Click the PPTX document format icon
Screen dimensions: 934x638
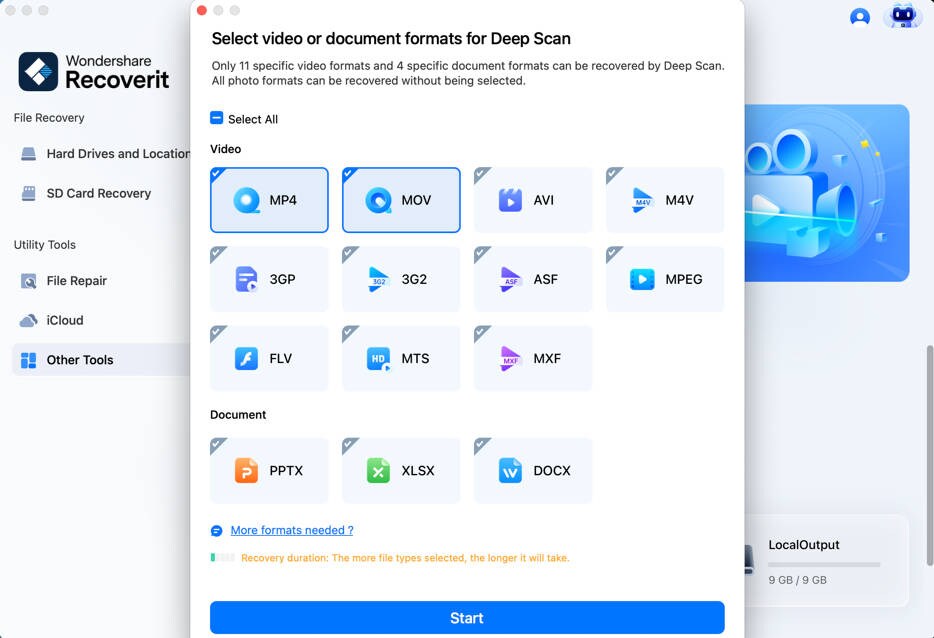point(268,470)
